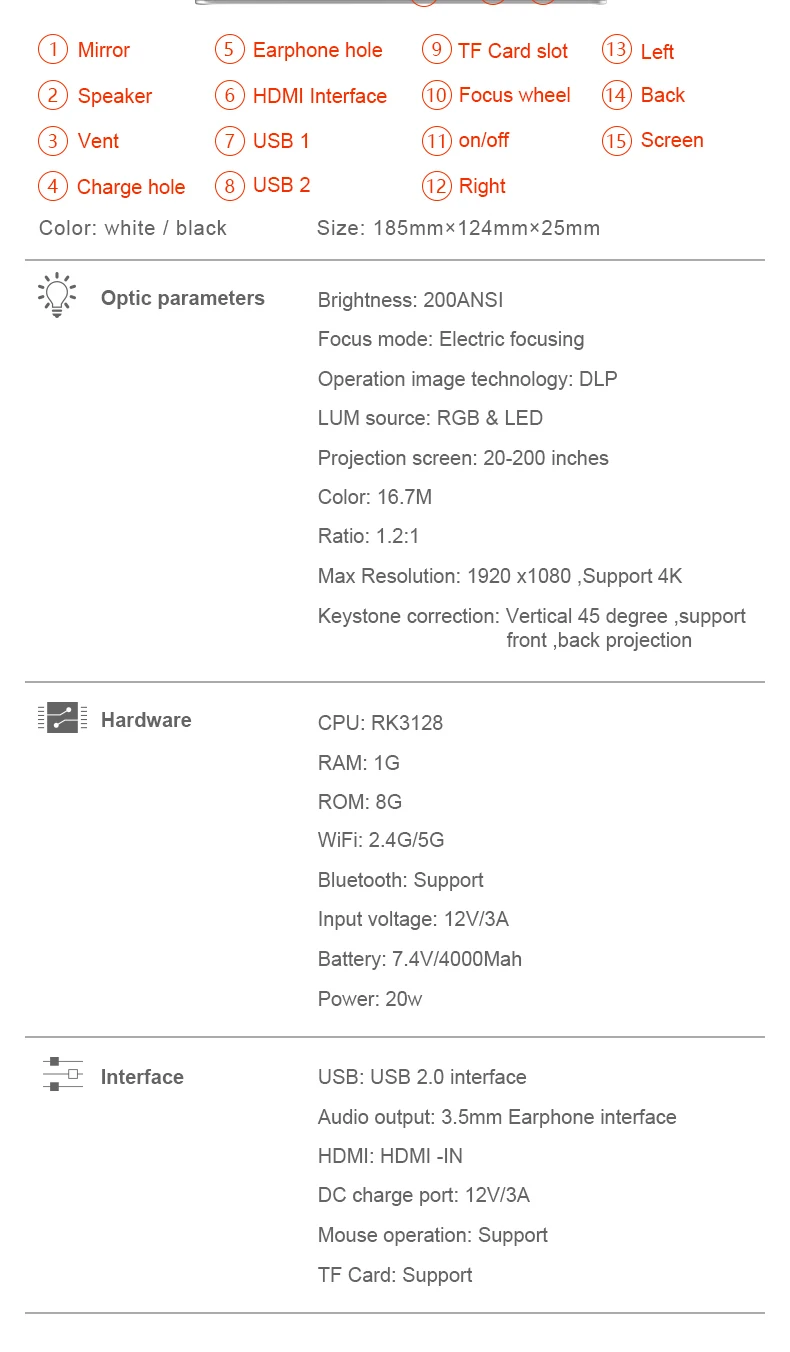This screenshot has width=790, height=1352.
Task: Click the circled number 11 on/off marker
Action: (x=437, y=140)
